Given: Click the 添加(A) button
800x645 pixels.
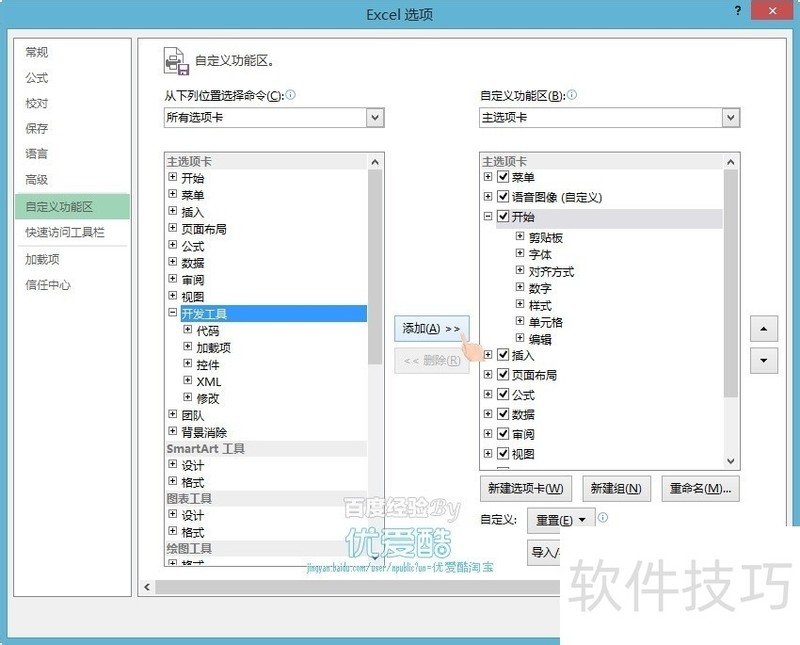Looking at the screenshot, I should (430, 327).
